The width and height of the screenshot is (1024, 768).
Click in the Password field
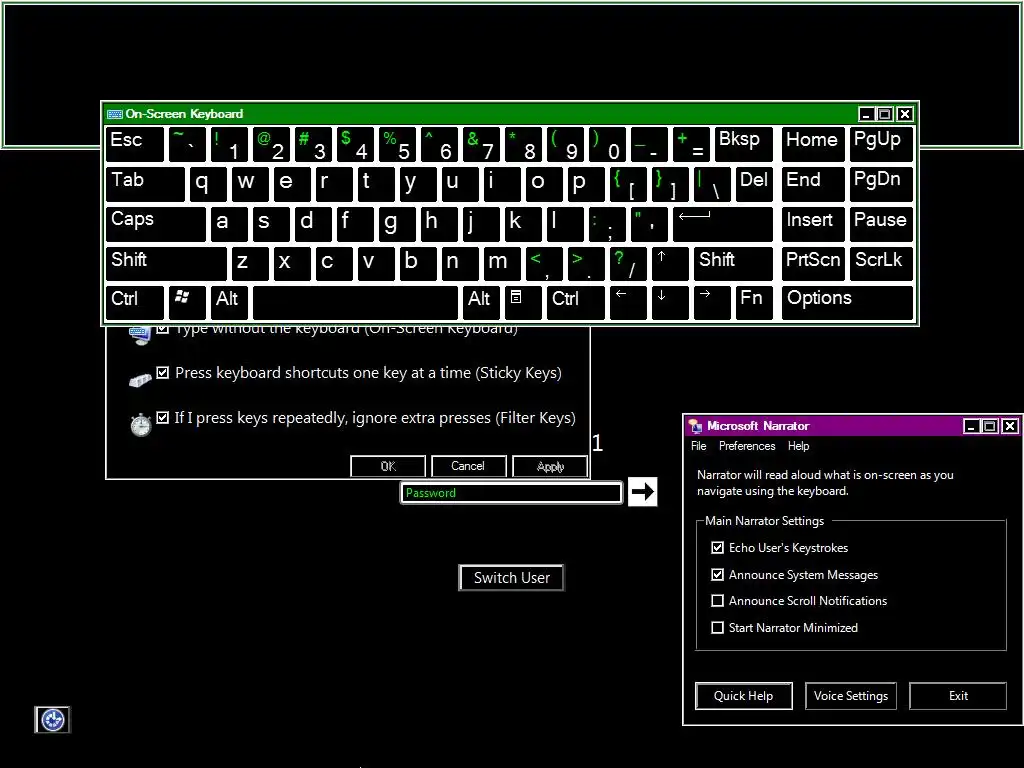click(511, 492)
